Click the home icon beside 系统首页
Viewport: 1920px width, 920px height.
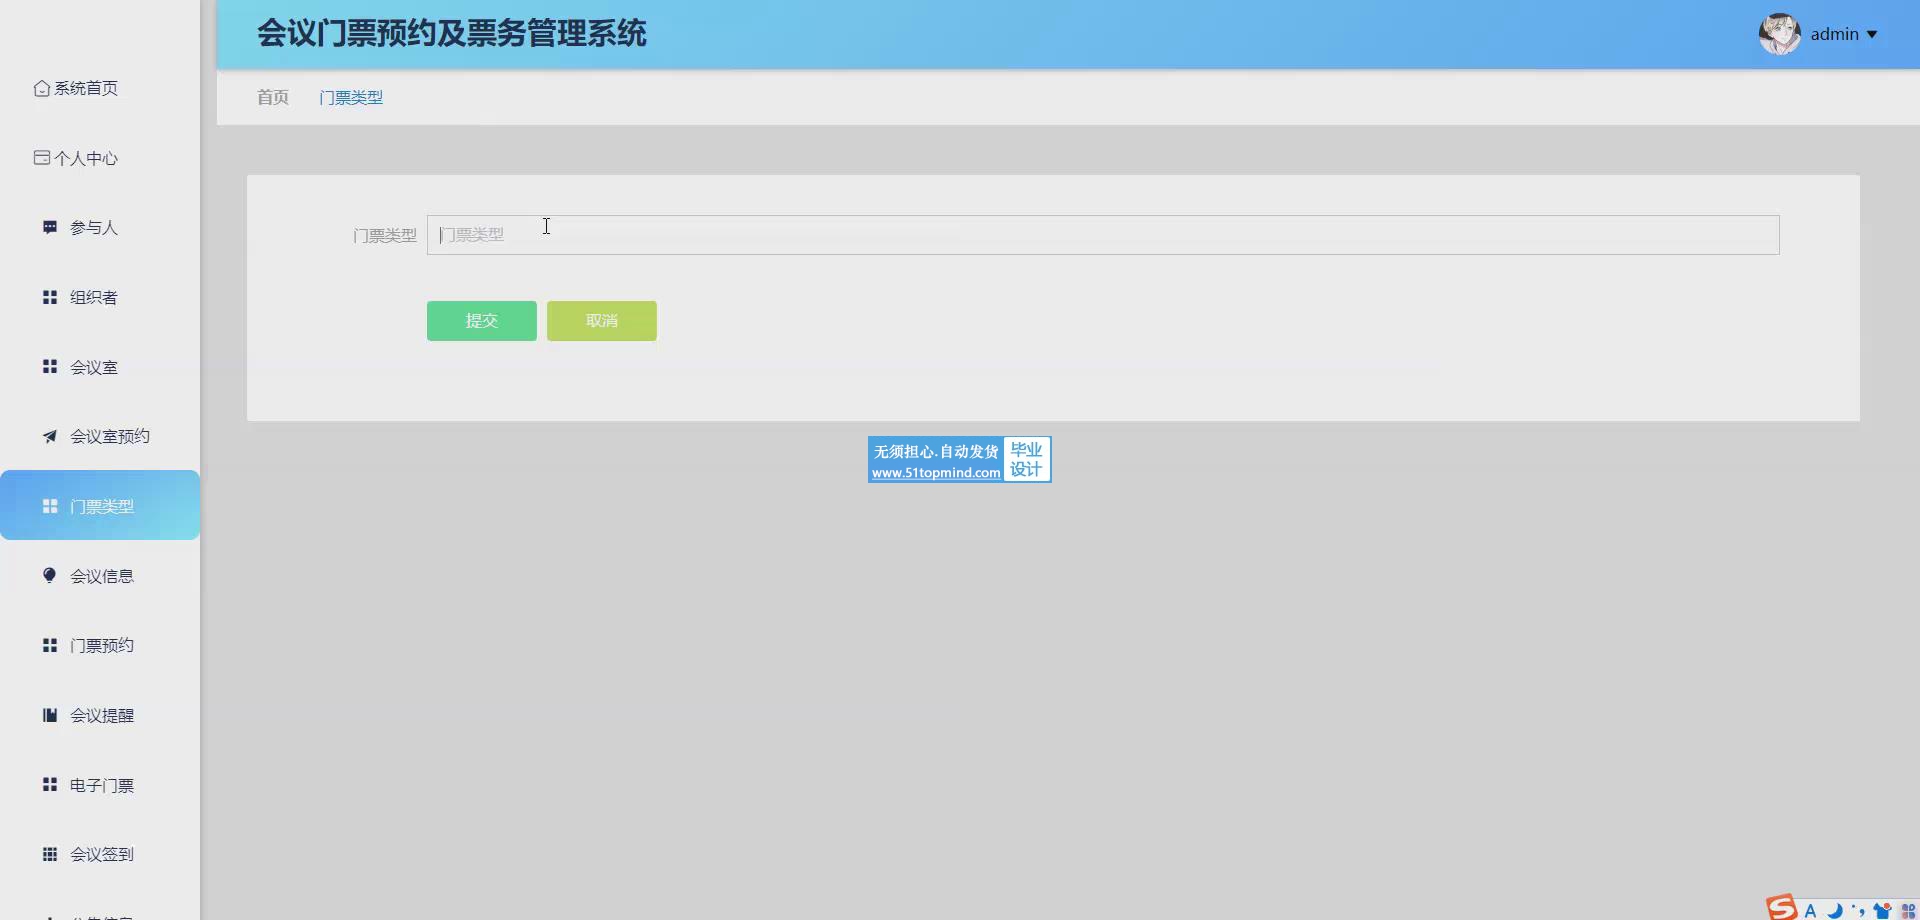[41, 88]
